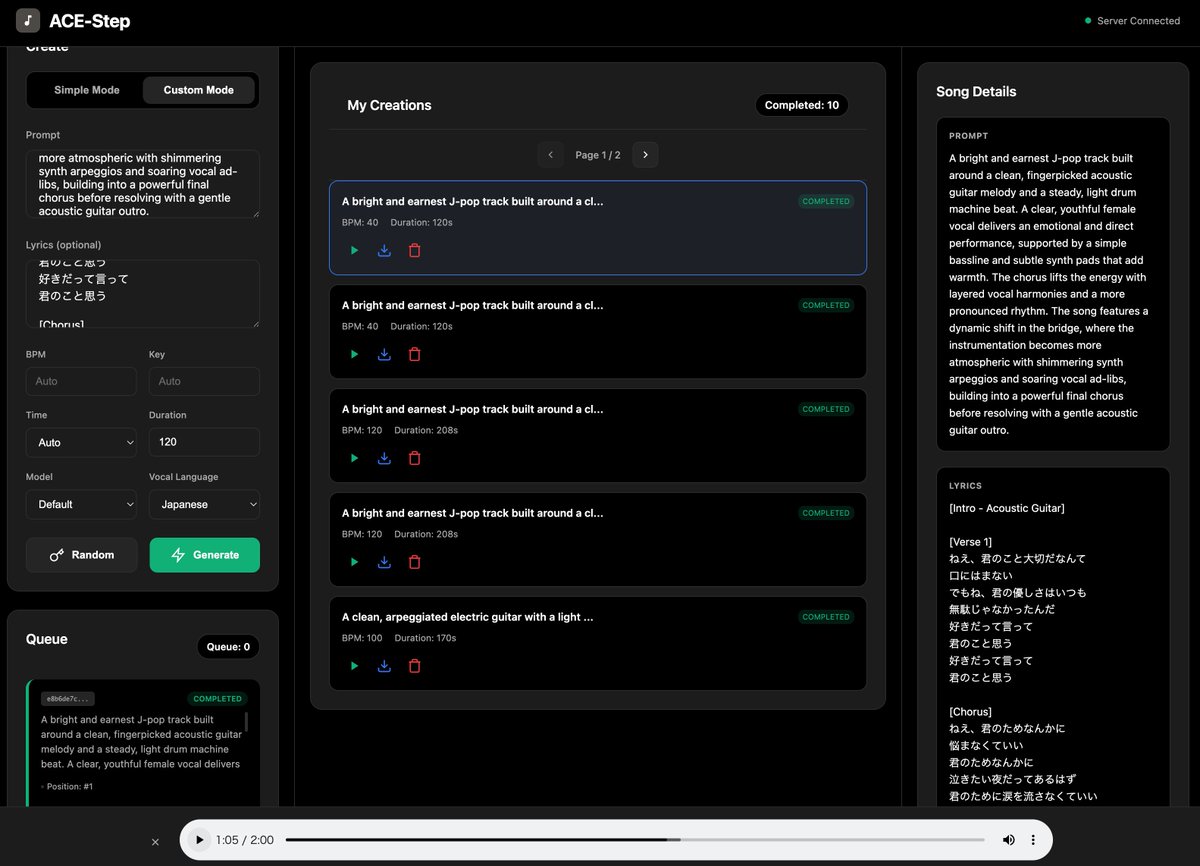
Task: Delete the highlighted BPM 40 track
Action: tap(415, 250)
